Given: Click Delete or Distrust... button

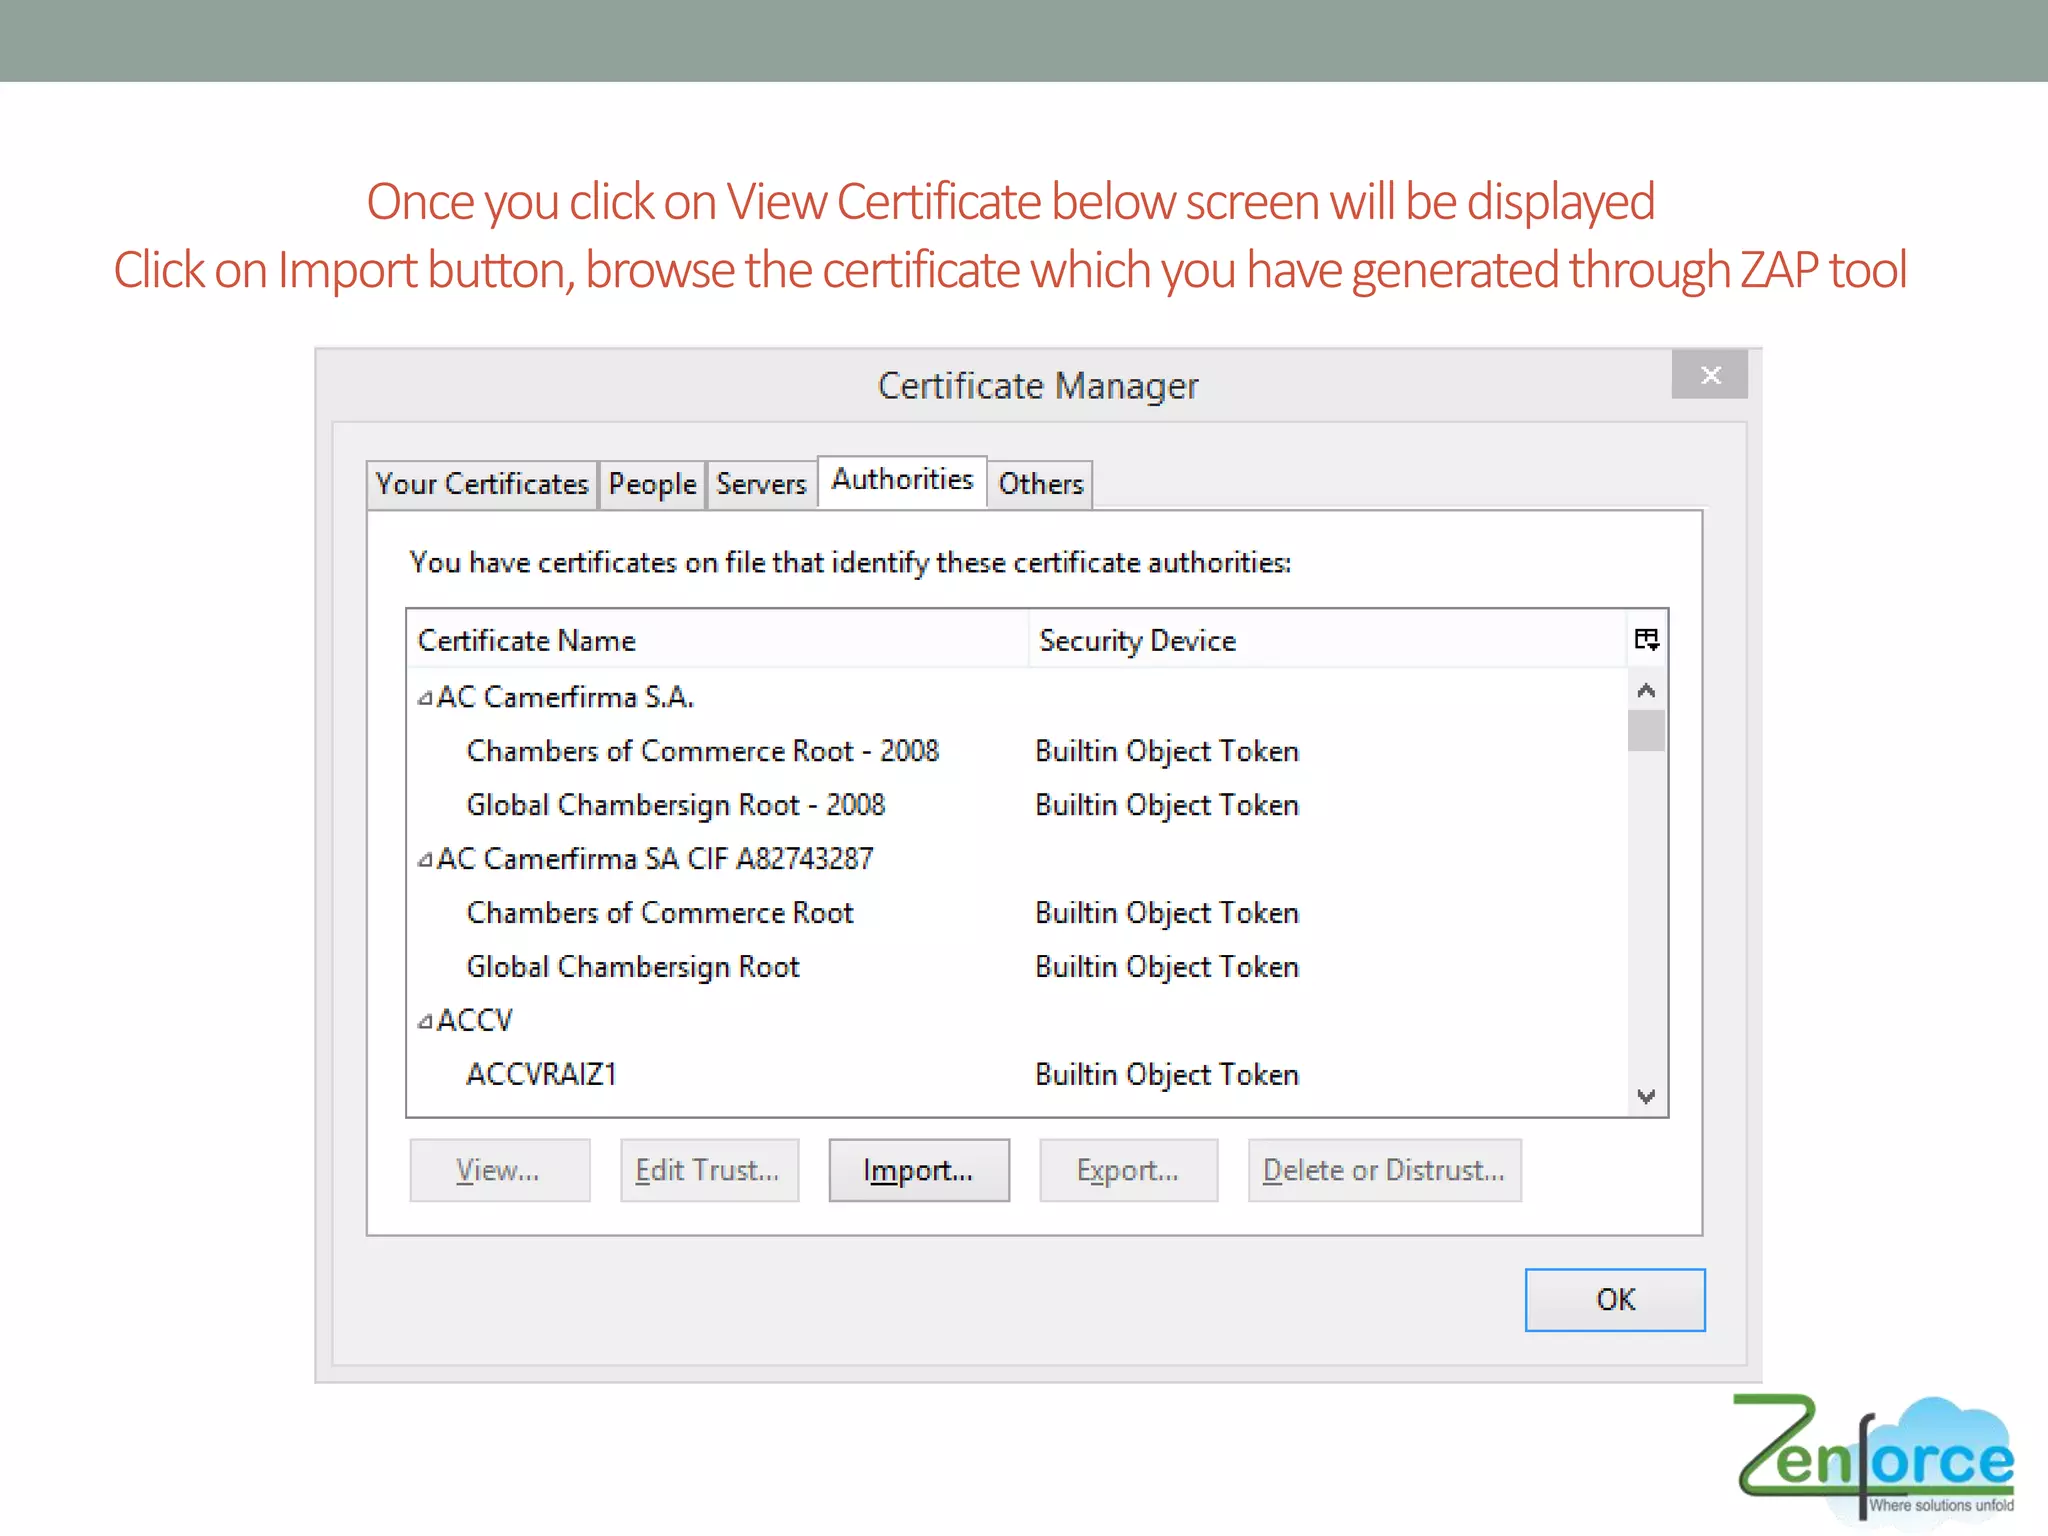Looking at the screenshot, I should pyautogui.click(x=1384, y=1170).
